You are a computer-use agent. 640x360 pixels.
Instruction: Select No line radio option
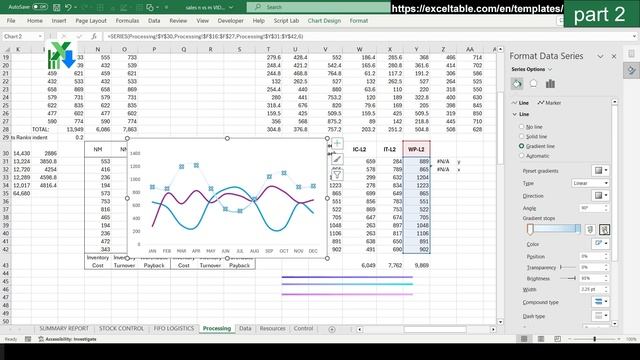click(521, 127)
